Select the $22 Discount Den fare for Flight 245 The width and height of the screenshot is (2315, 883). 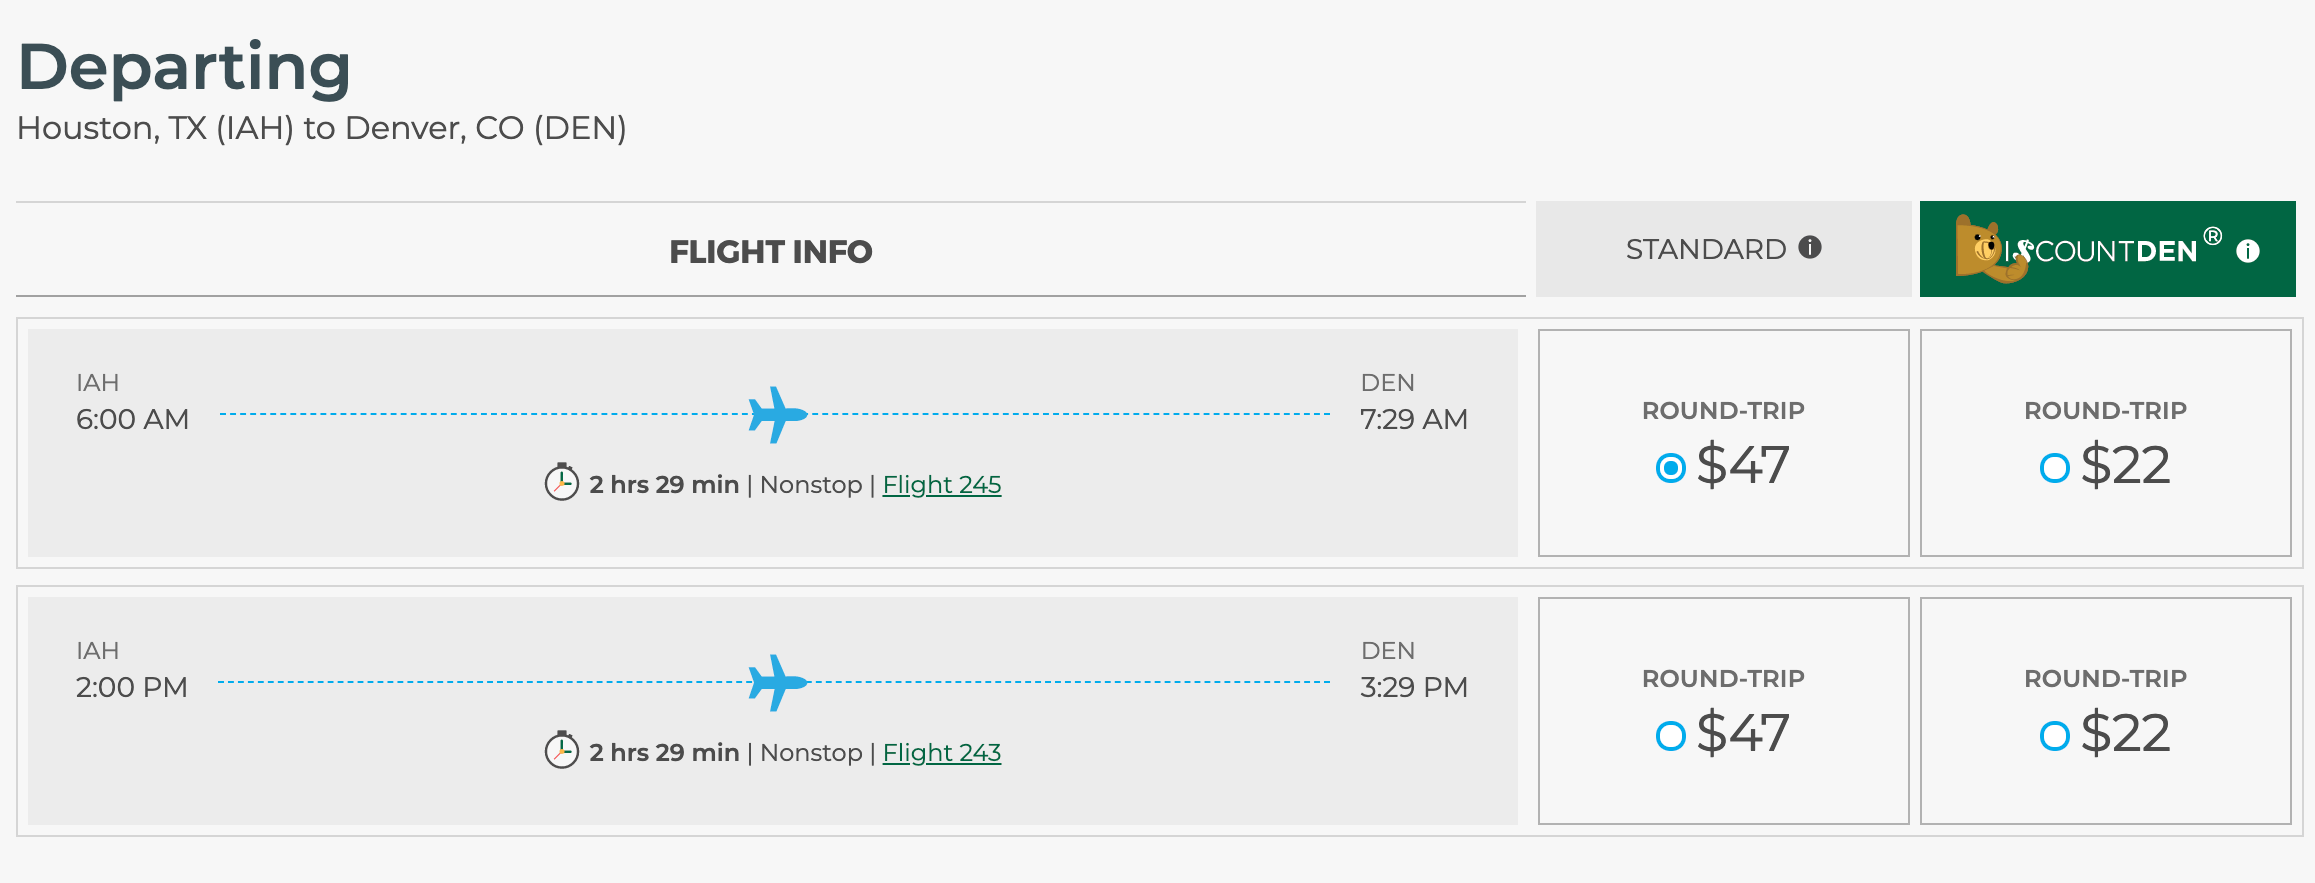2054,467
